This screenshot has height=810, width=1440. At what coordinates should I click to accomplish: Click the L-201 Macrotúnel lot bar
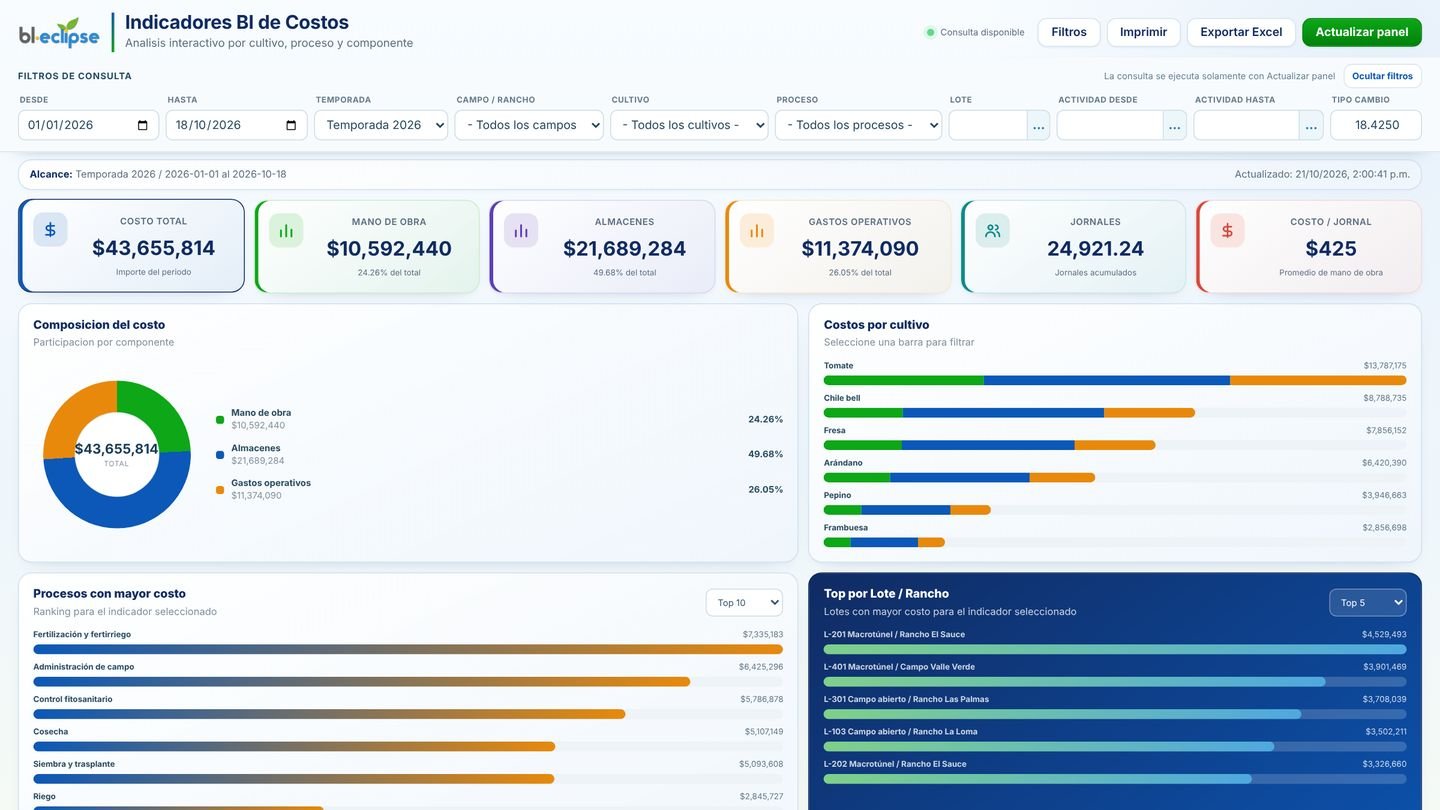click(x=1115, y=650)
